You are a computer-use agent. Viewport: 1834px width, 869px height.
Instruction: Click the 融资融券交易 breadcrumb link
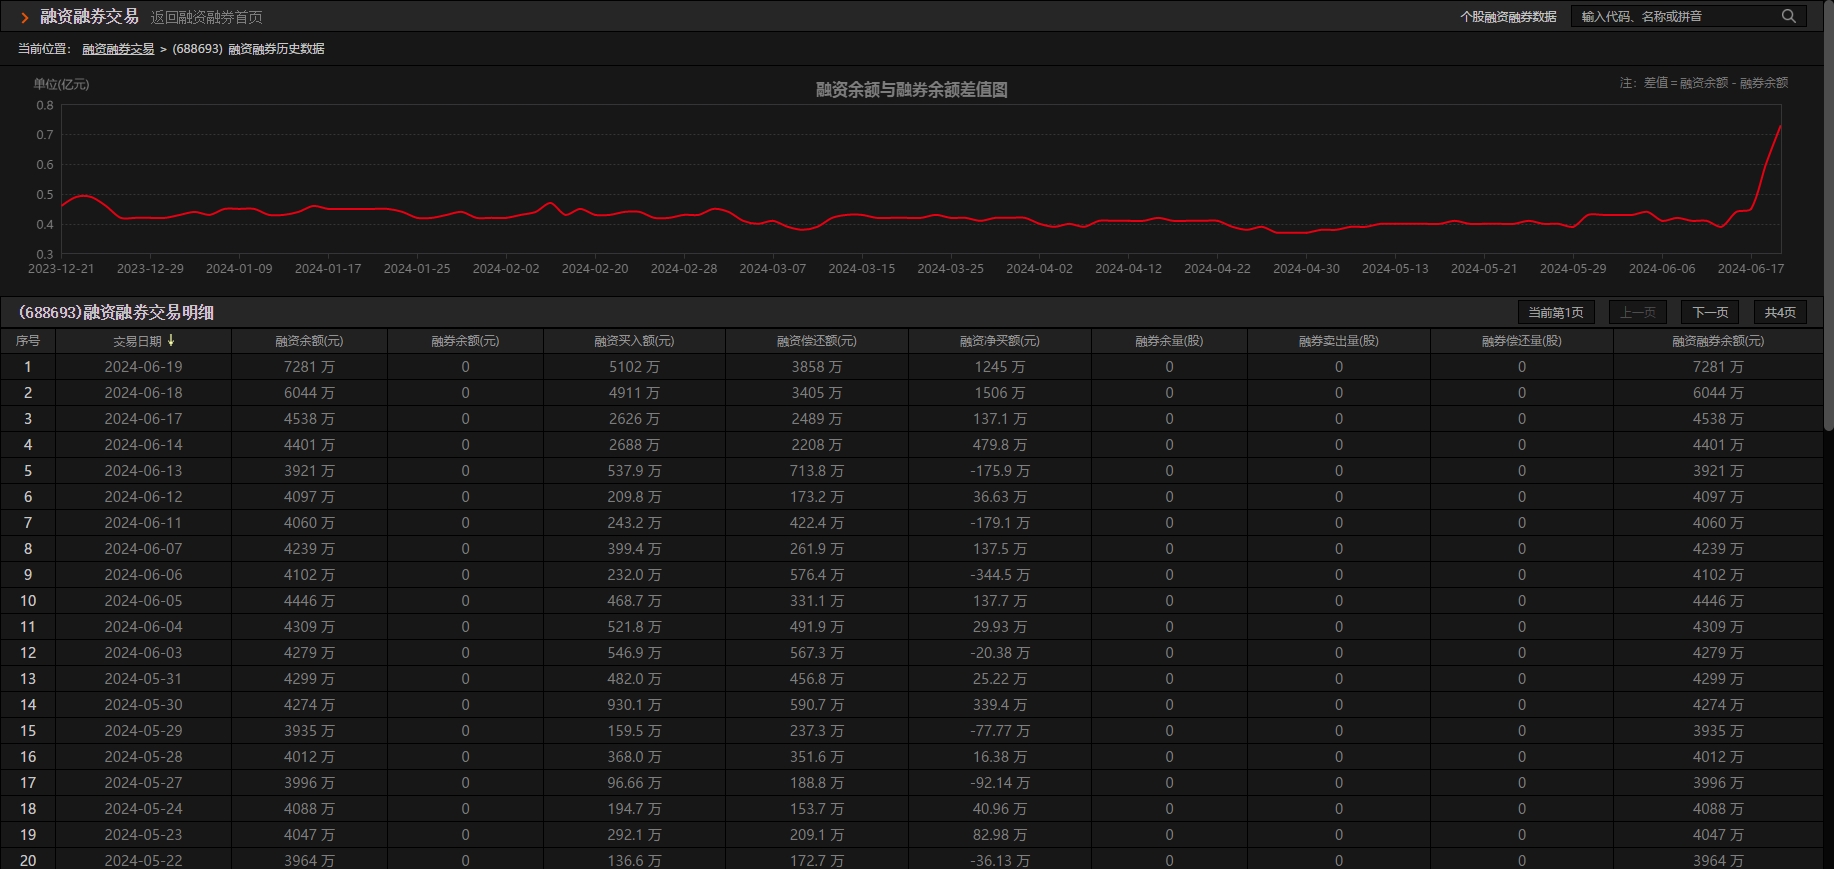118,49
